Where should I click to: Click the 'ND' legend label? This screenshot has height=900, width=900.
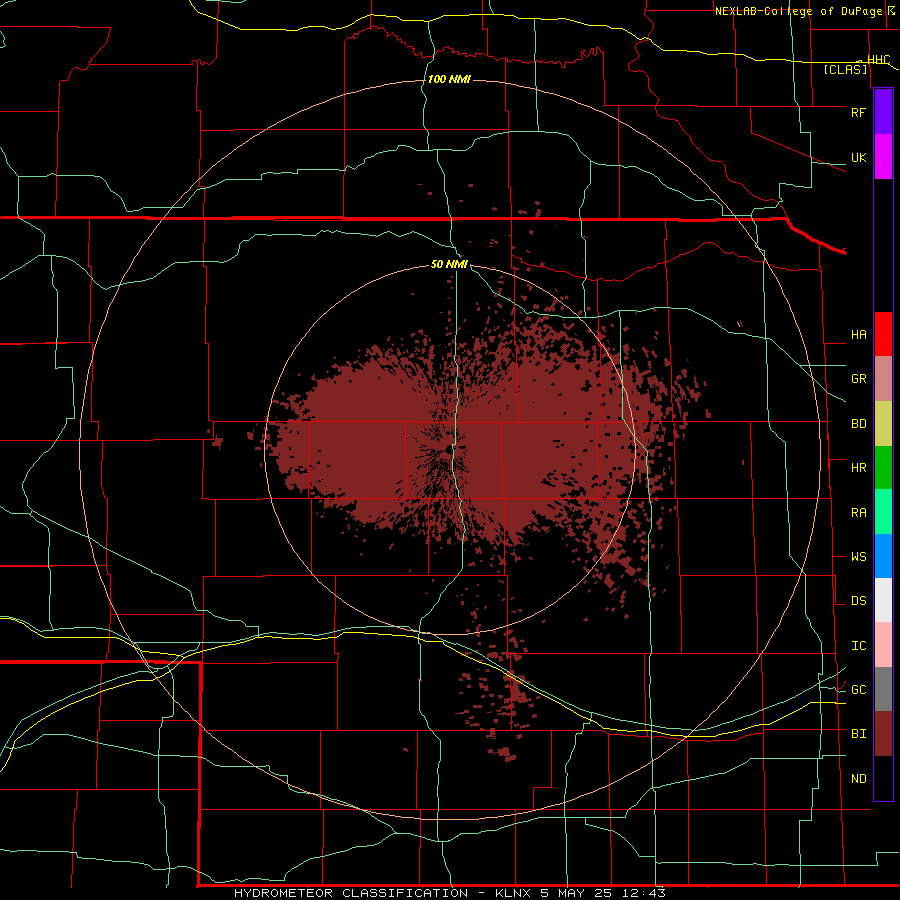coord(858,779)
